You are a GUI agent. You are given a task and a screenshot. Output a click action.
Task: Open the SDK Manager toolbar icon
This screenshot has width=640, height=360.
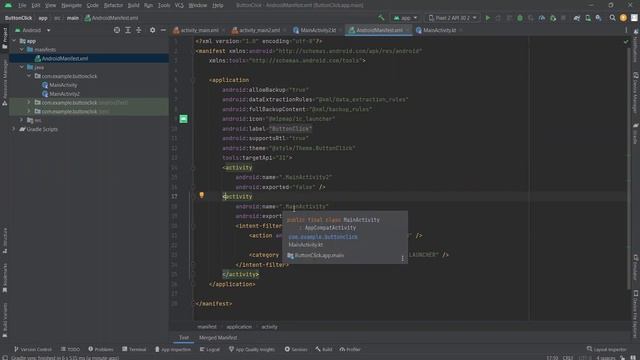598,18
